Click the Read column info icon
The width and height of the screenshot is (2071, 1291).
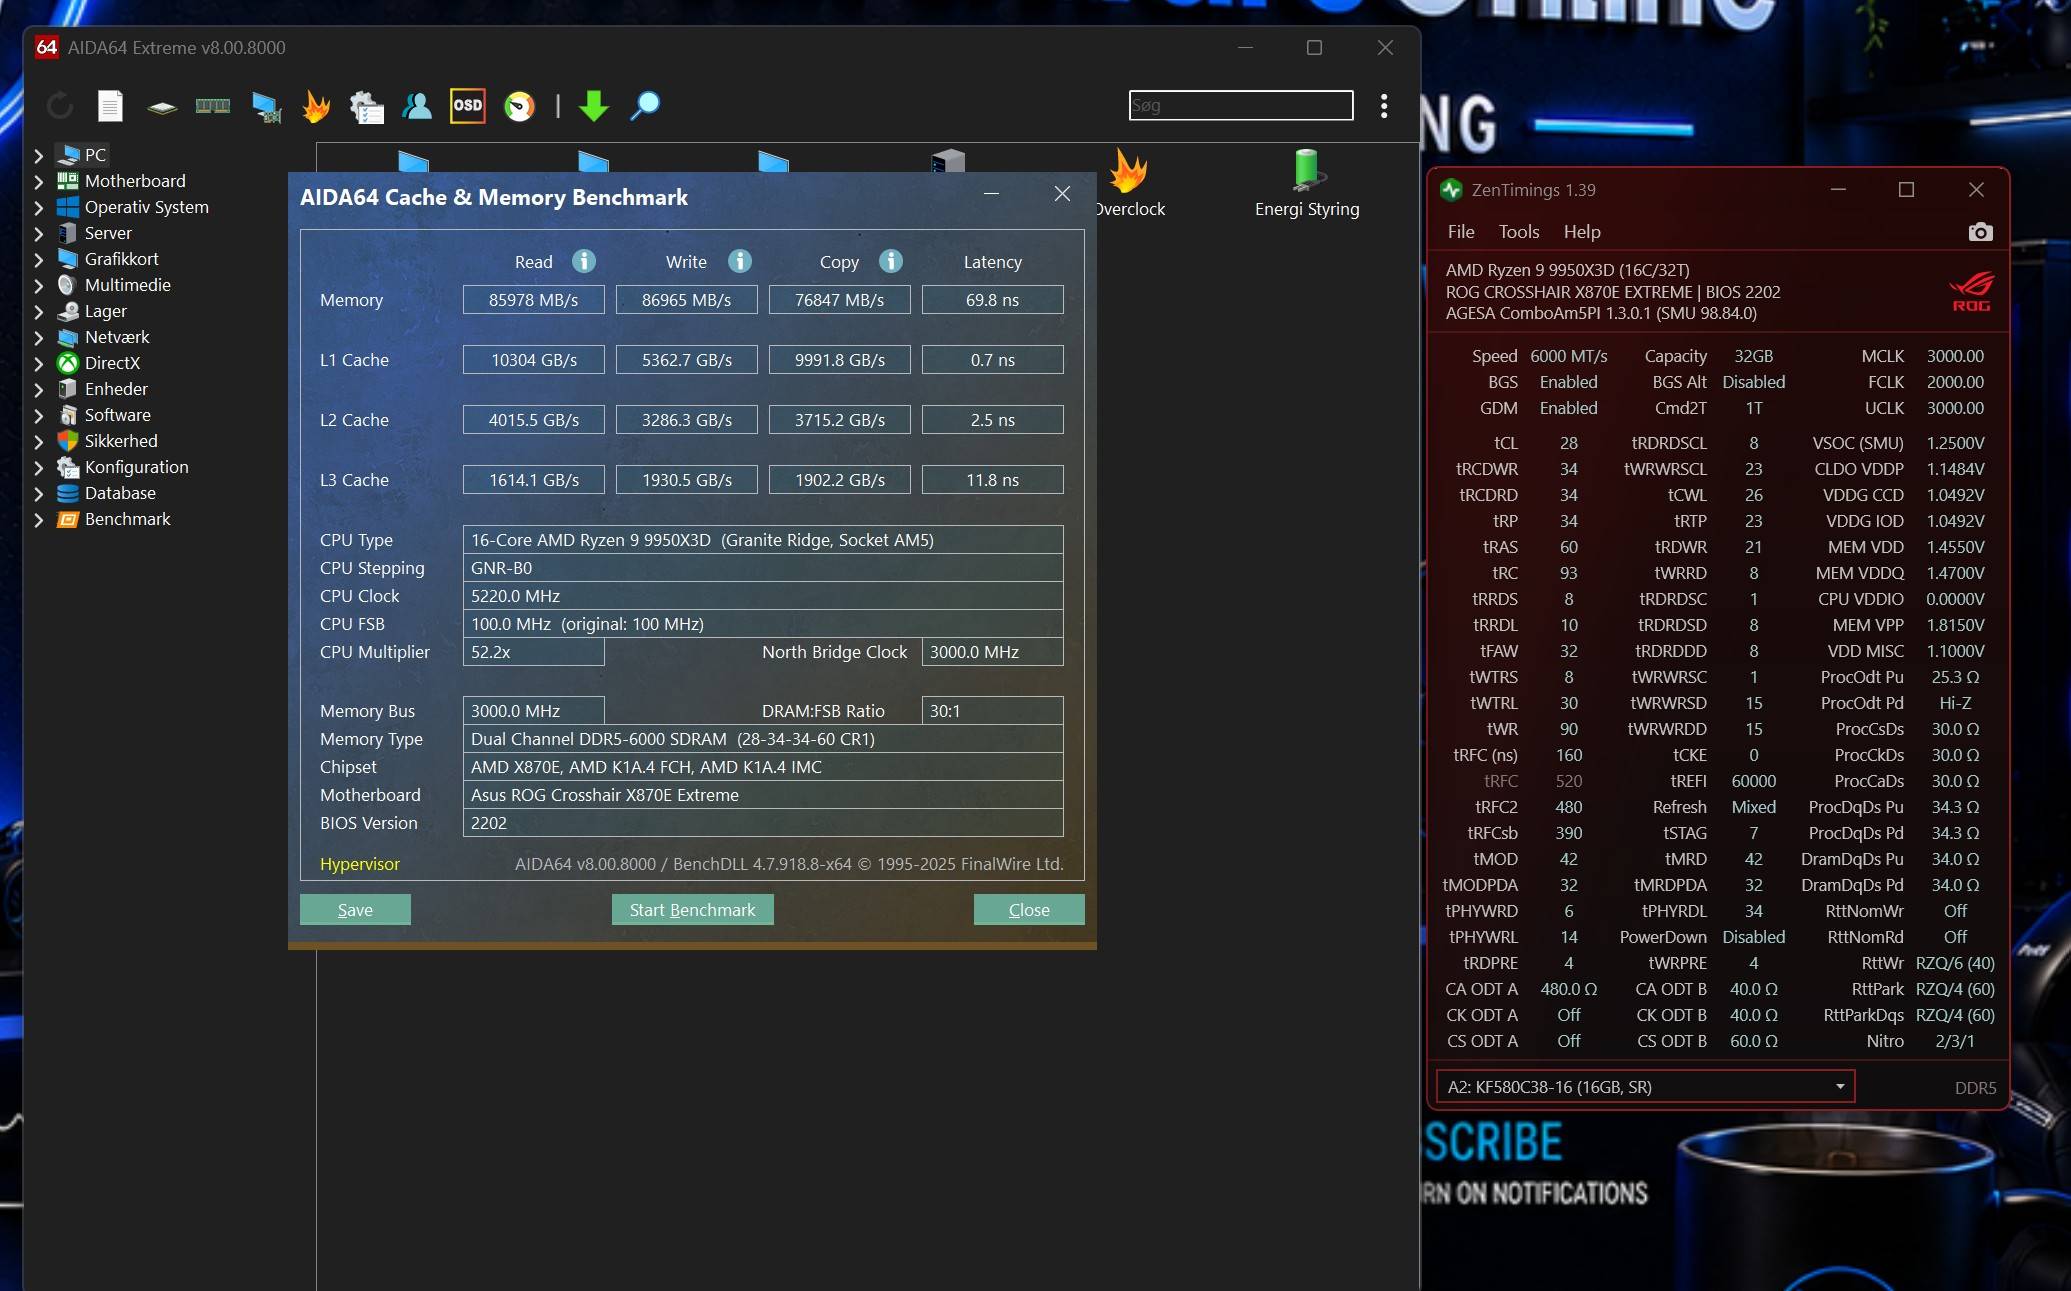coord(584,261)
